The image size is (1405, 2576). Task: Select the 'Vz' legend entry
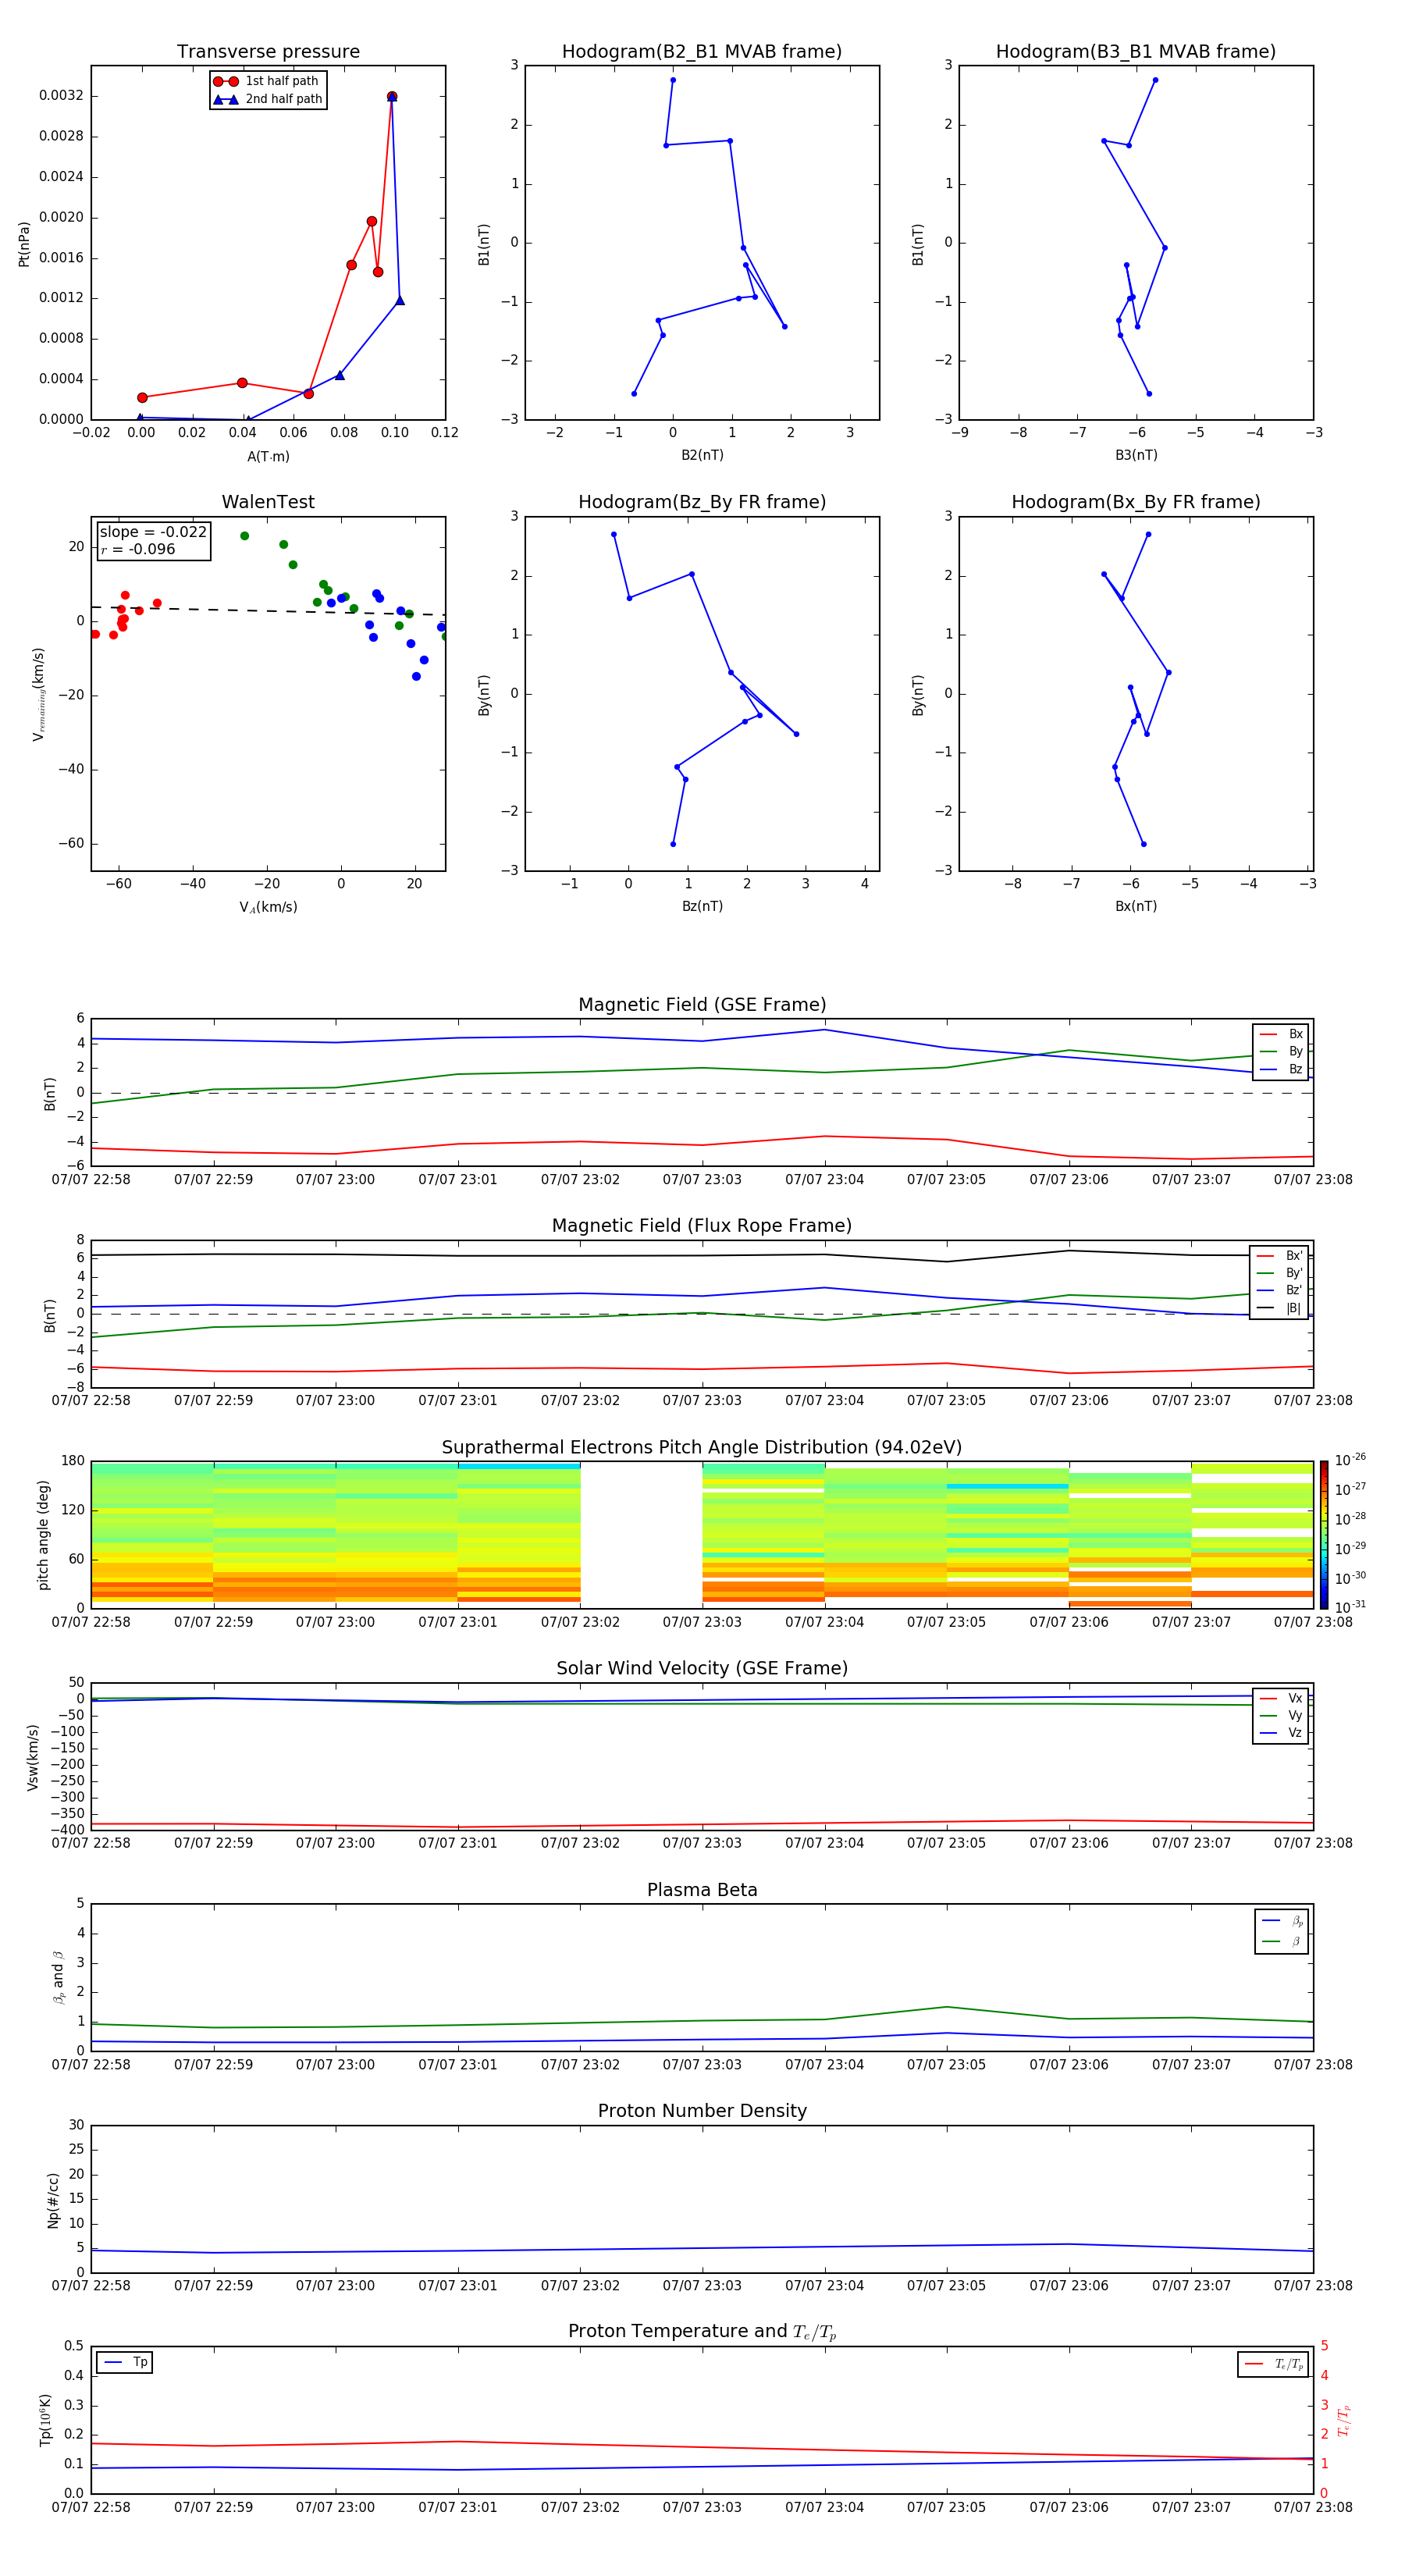[x=1281, y=1733]
